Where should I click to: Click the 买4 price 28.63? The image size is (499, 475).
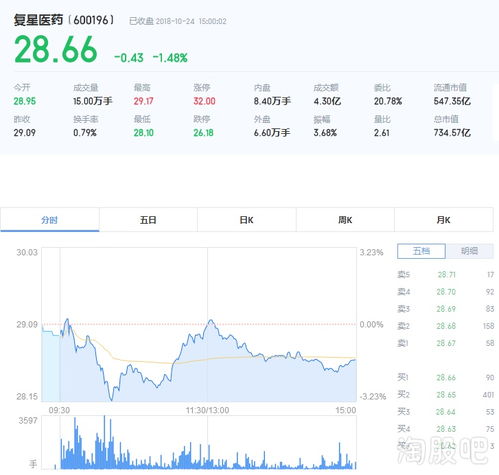pos(446,429)
